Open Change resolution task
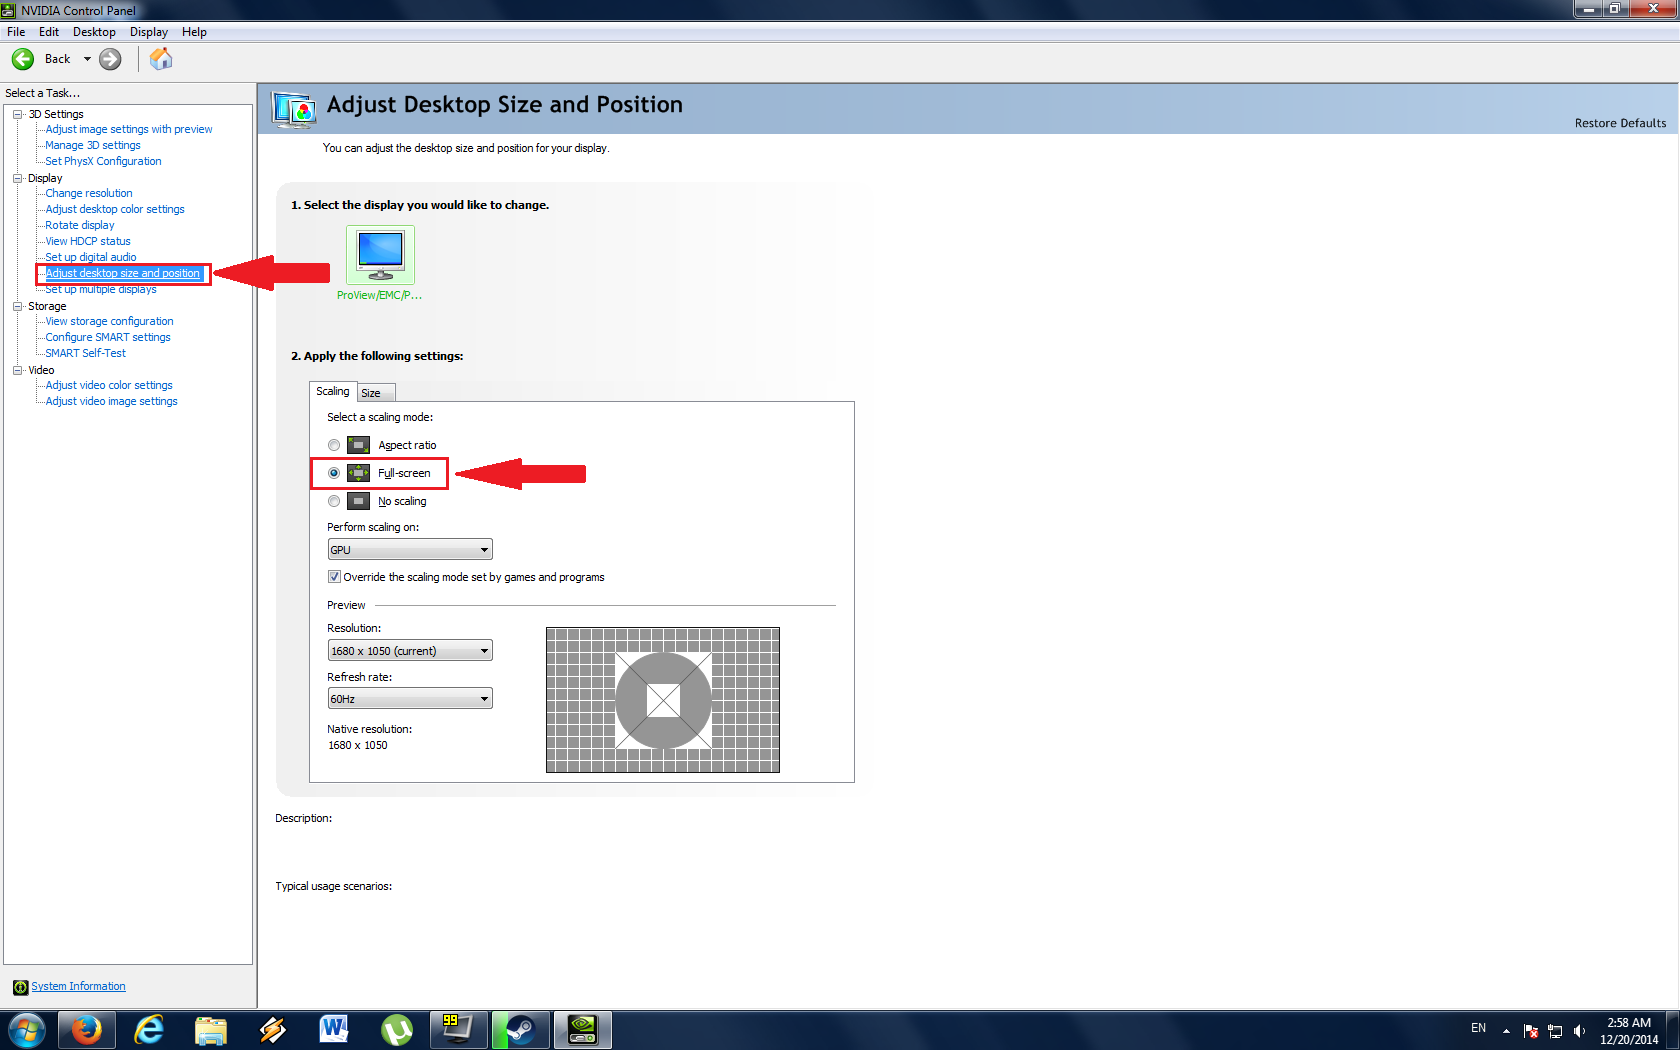 point(89,193)
